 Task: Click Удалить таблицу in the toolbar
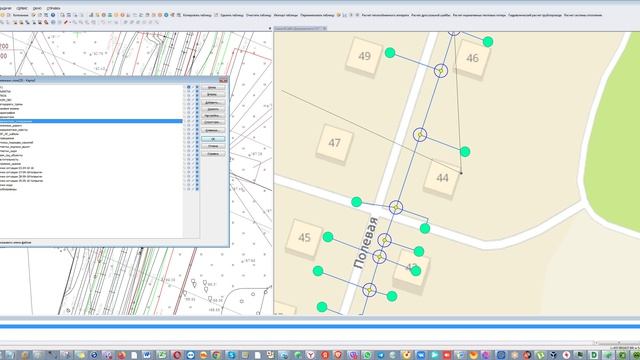click(232, 15)
